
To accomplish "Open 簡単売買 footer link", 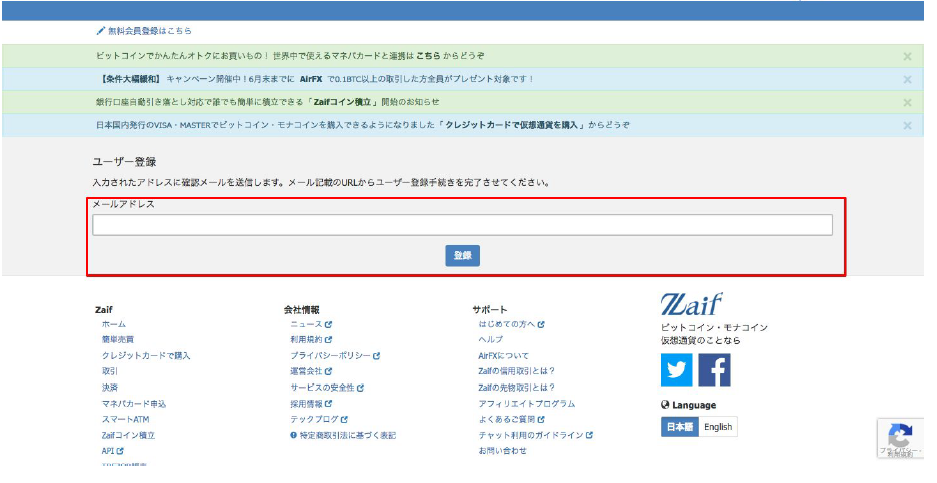I will point(118,339).
